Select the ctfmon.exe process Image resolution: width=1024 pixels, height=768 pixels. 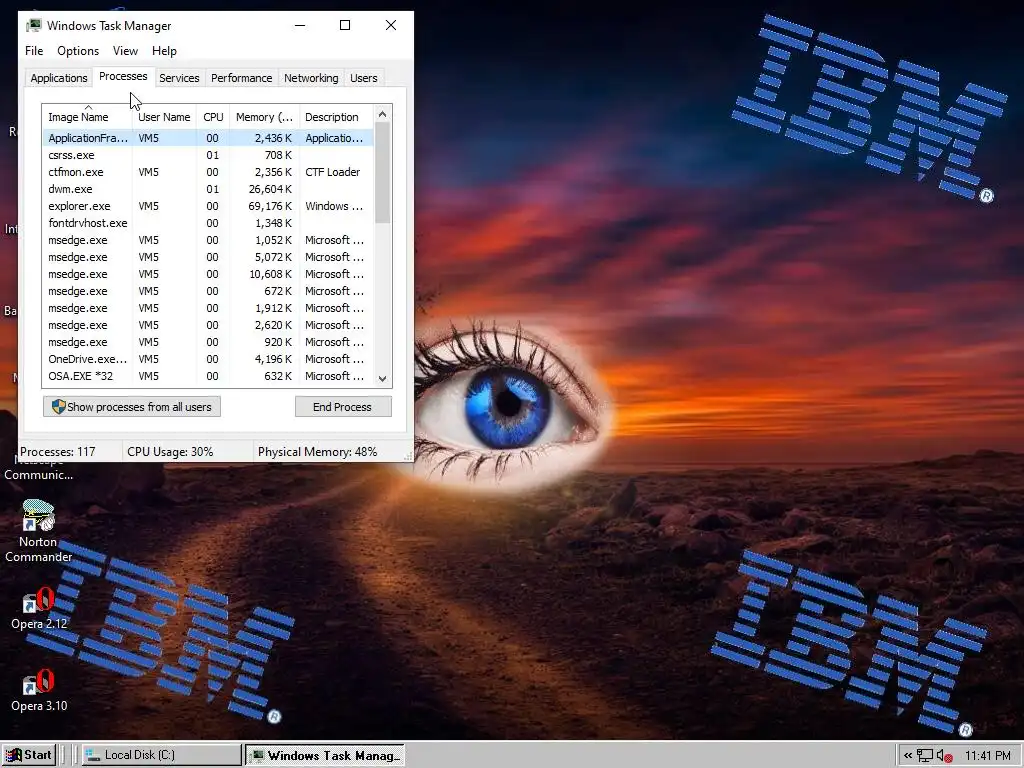(x=208, y=172)
